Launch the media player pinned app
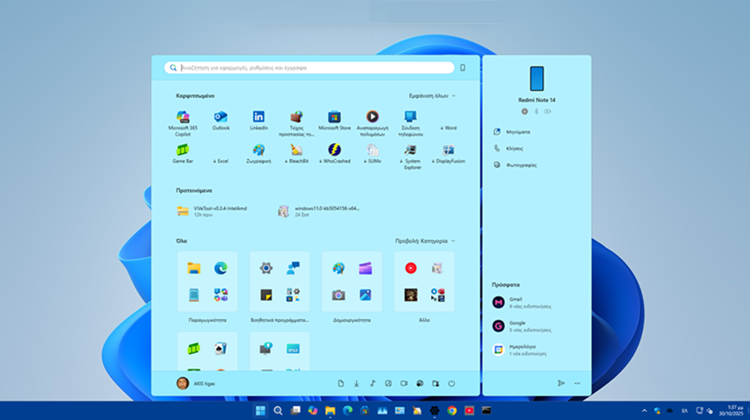Viewport: 750px width, 420px height. click(x=372, y=123)
